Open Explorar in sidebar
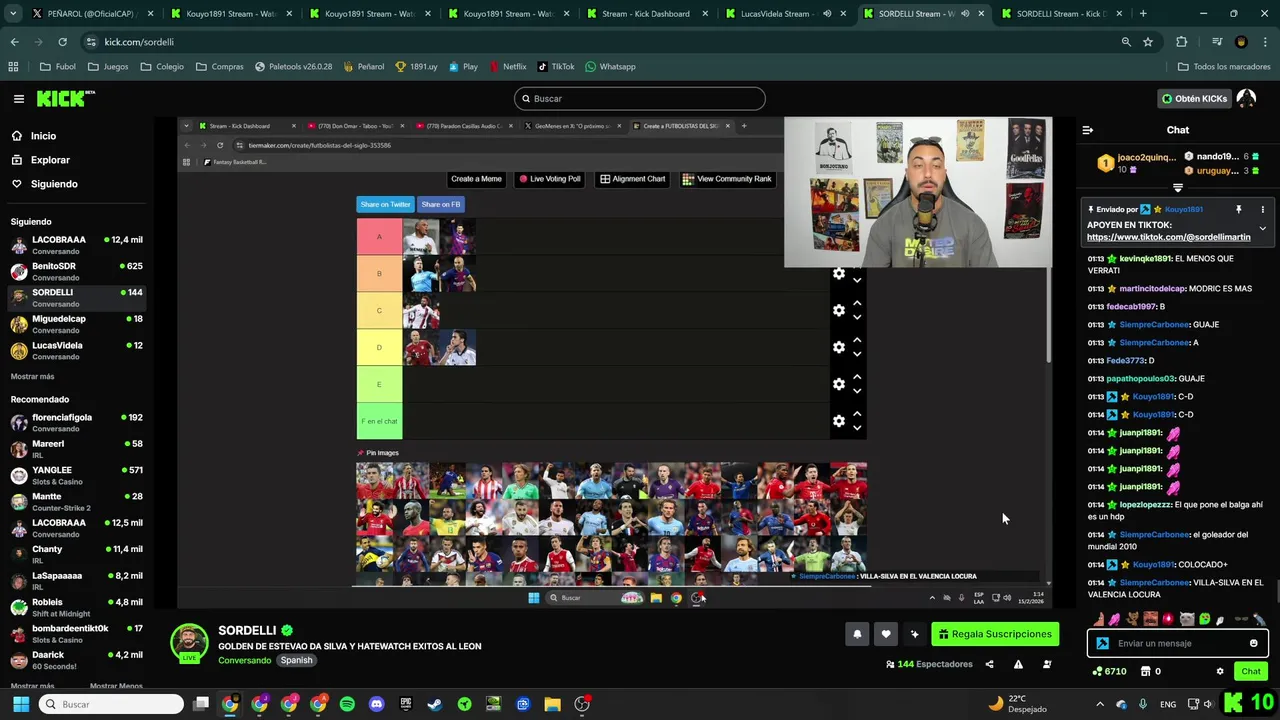 [50, 160]
